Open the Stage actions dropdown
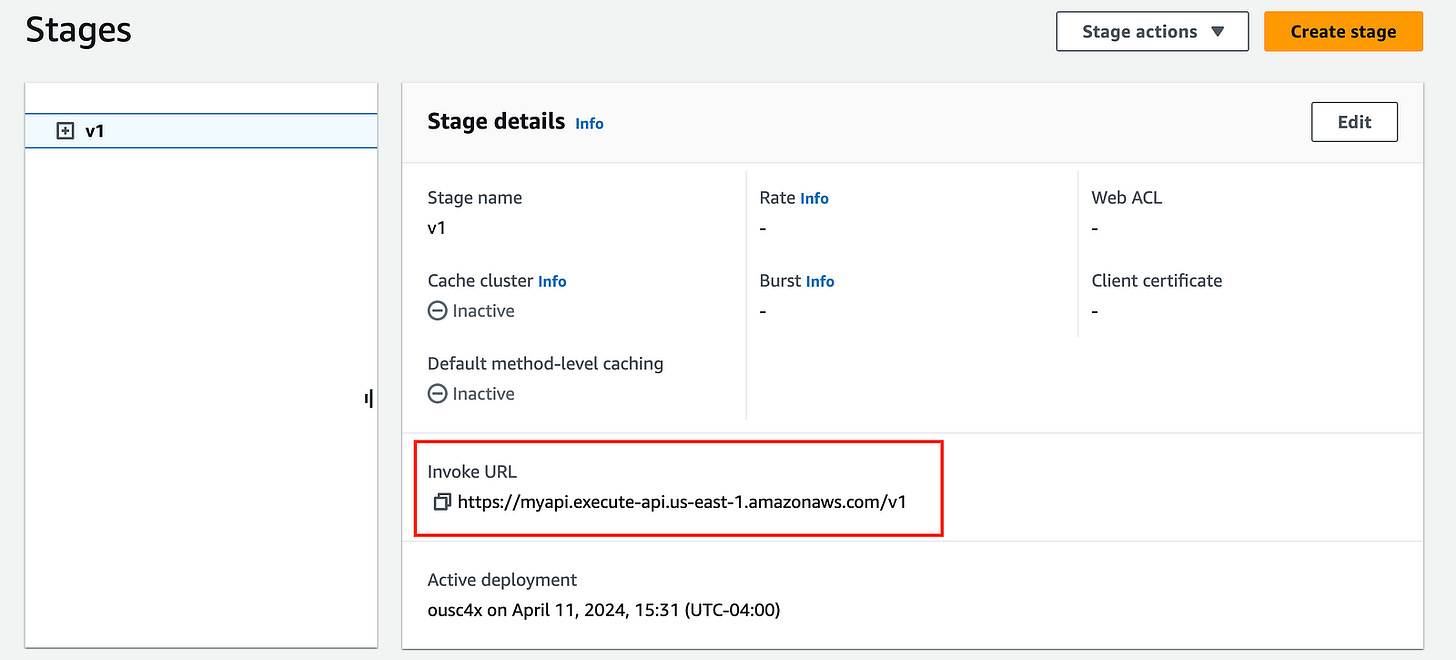1456x660 pixels. pos(1152,31)
